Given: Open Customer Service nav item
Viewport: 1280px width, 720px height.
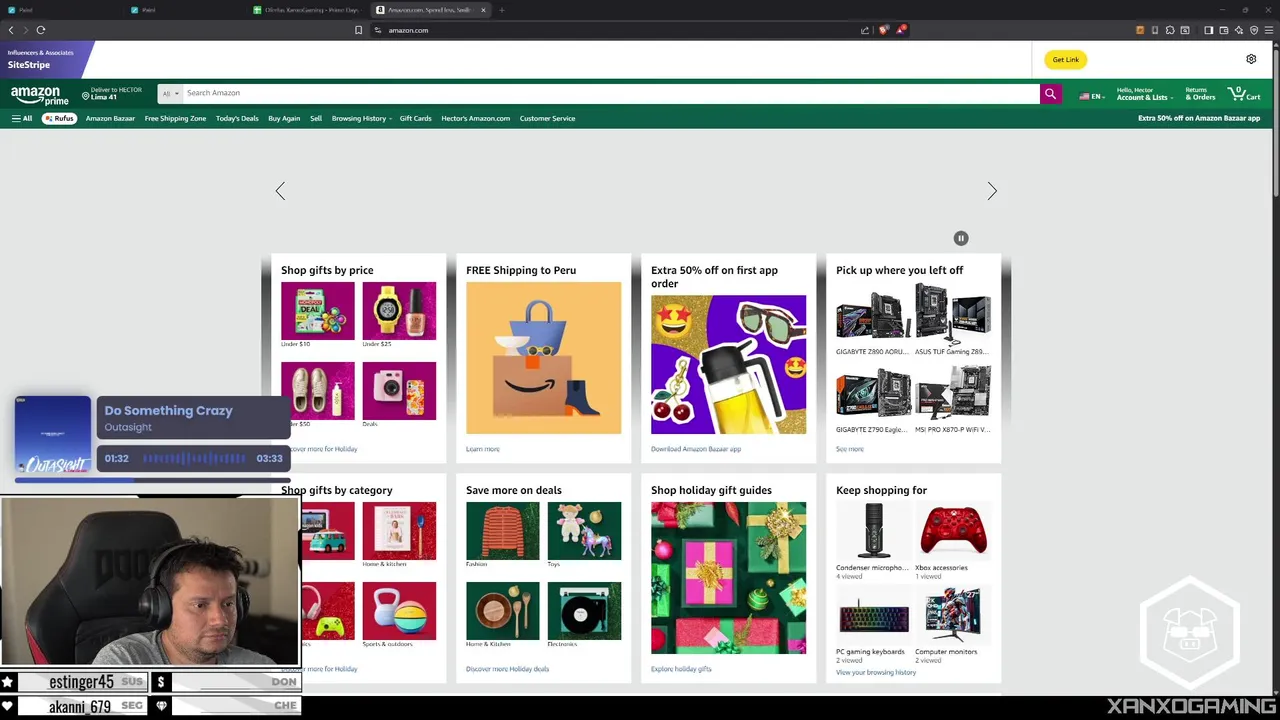Looking at the screenshot, I should coord(547,118).
